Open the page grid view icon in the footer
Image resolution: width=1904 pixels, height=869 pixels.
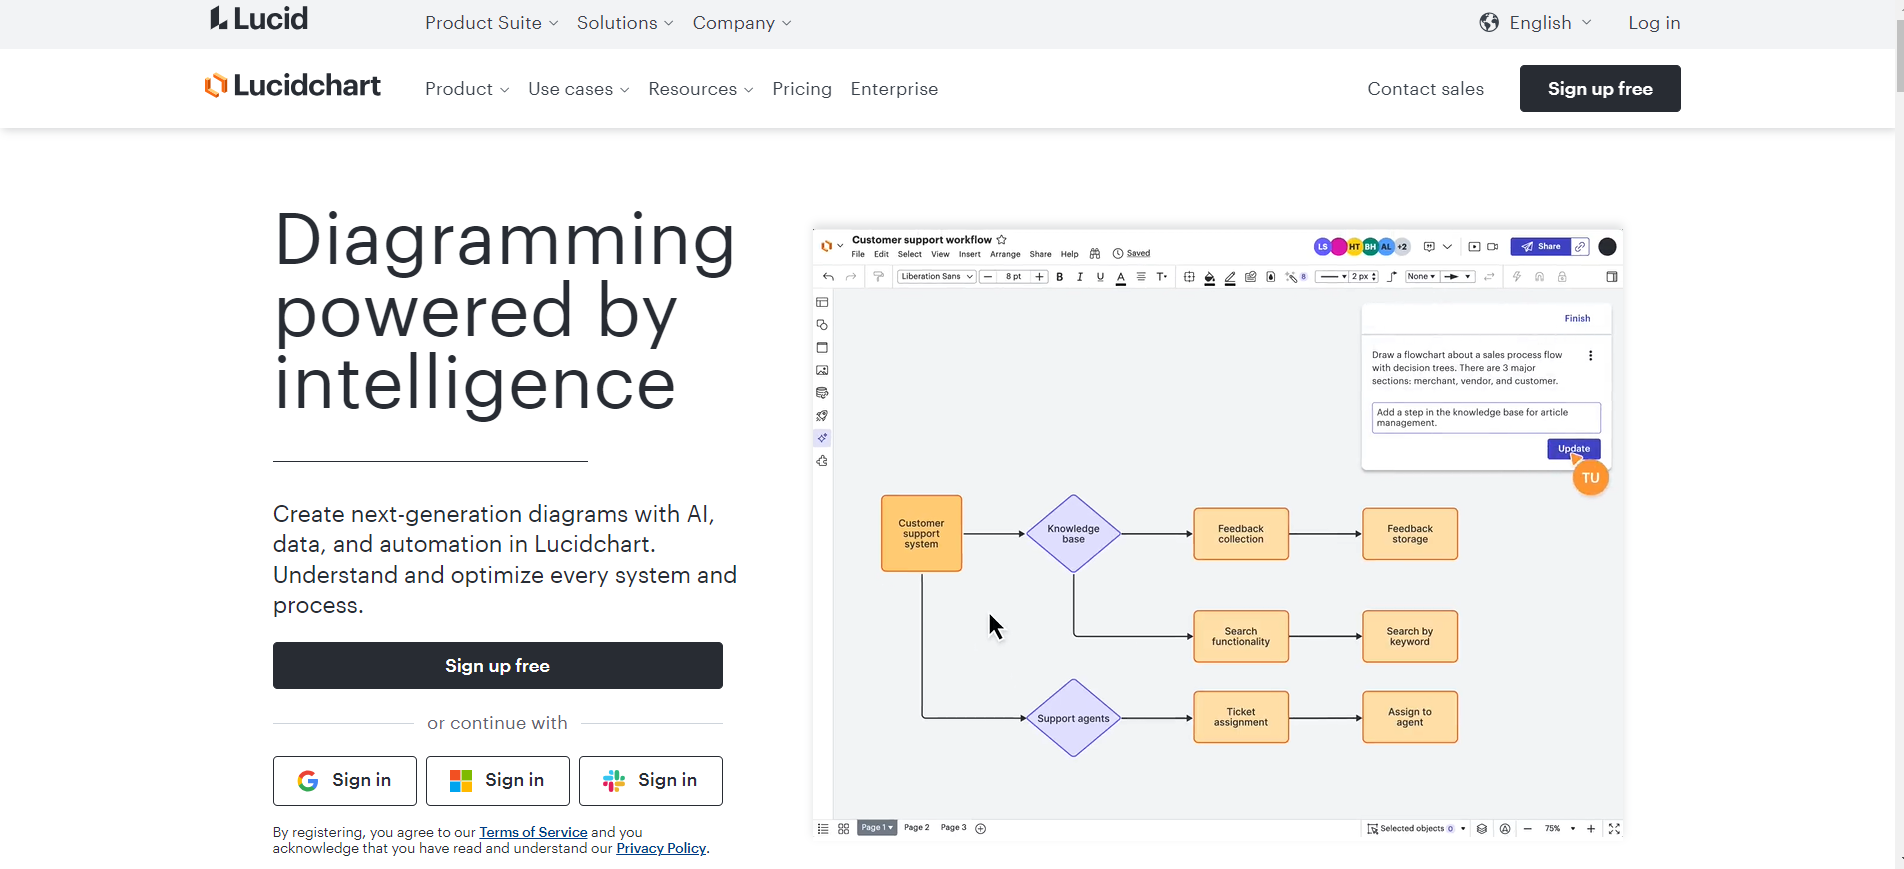coord(844,829)
